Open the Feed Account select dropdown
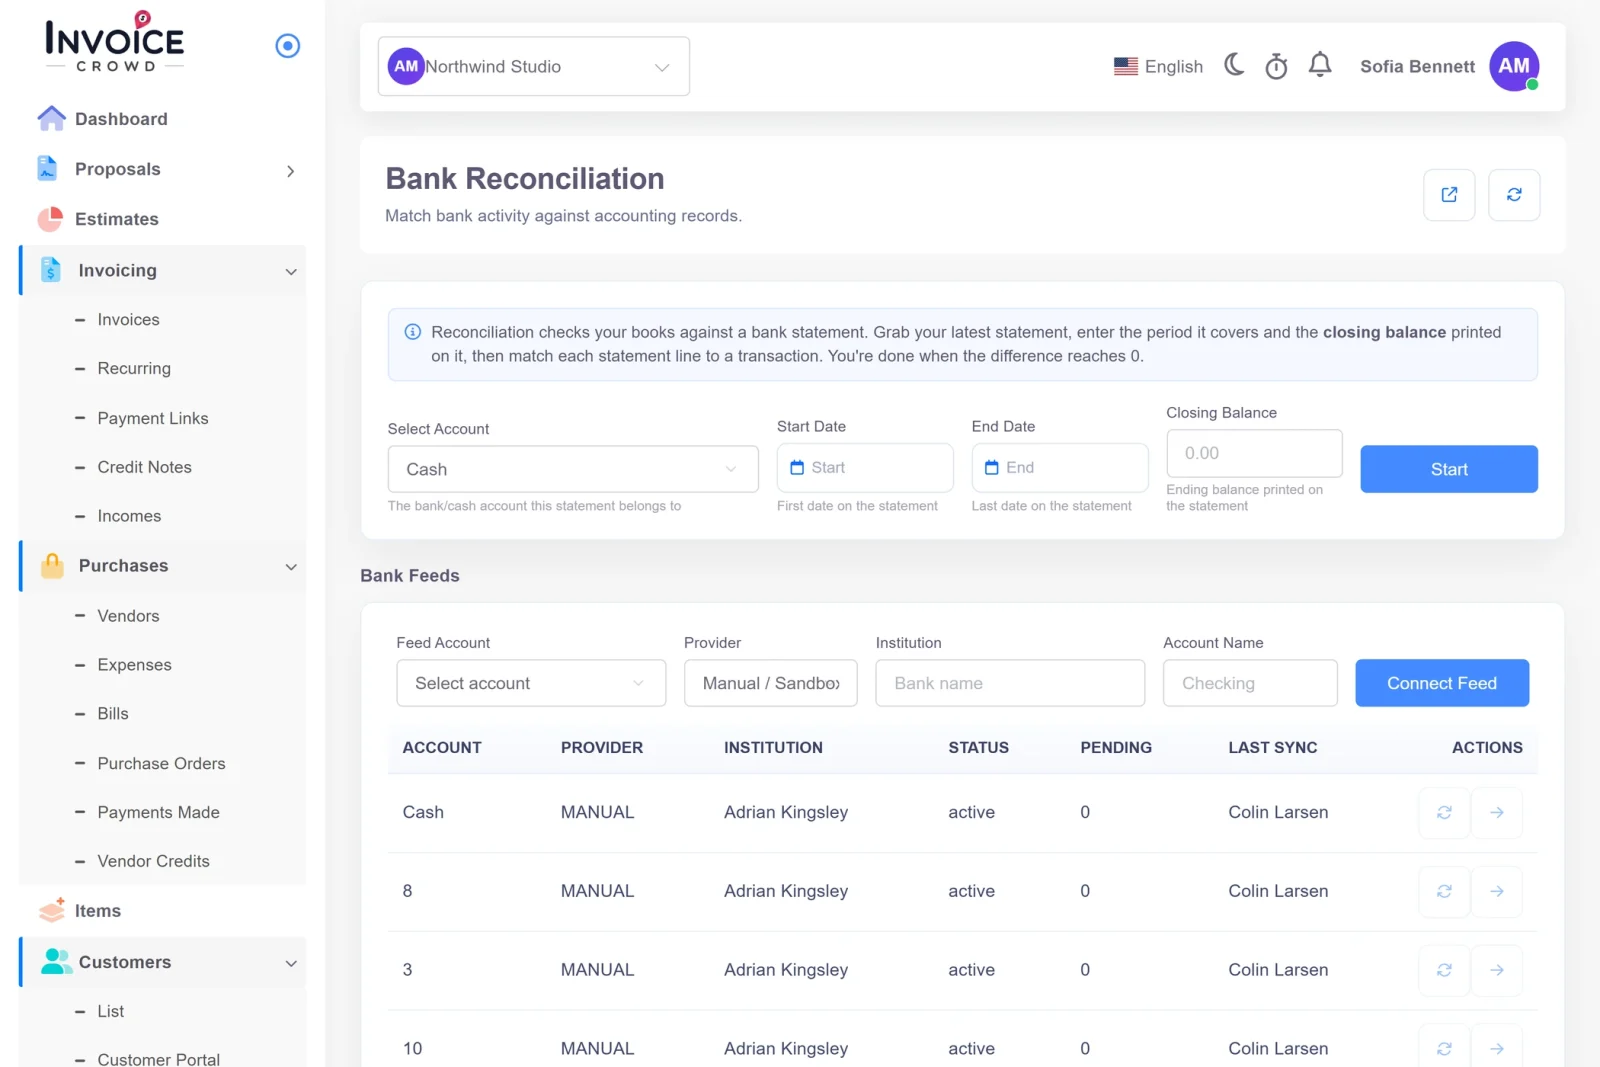The width and height of the screenshot is (1600, 1067). pos(531,683)
